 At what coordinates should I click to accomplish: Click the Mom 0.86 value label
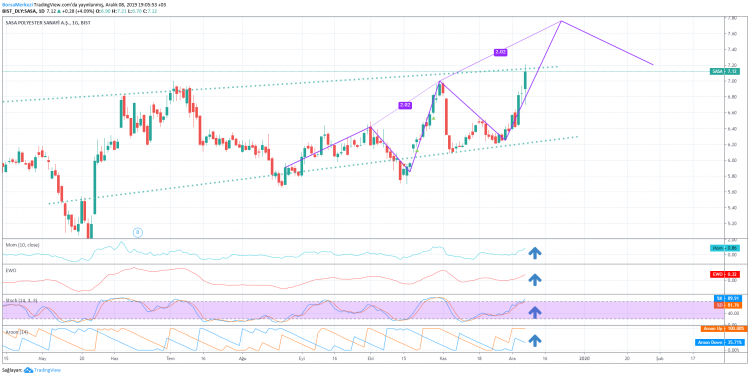click(725, 248)
